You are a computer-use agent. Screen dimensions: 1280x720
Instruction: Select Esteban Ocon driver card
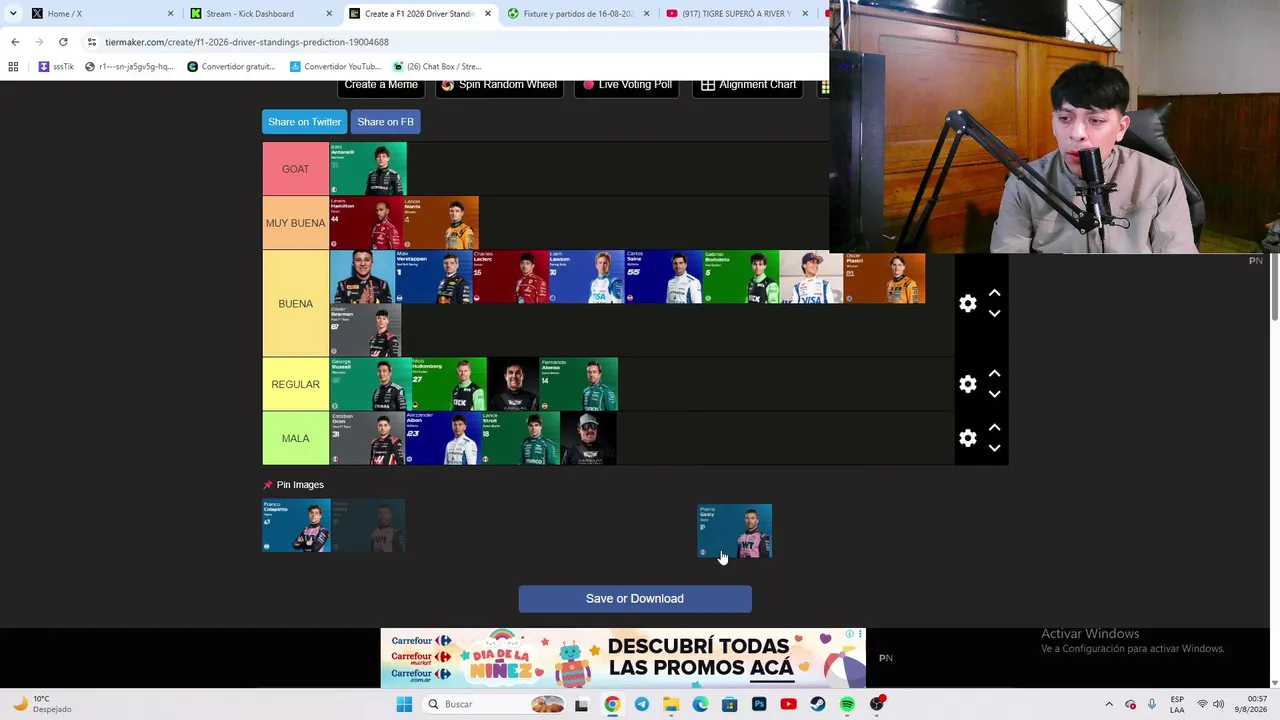[367, 438]
